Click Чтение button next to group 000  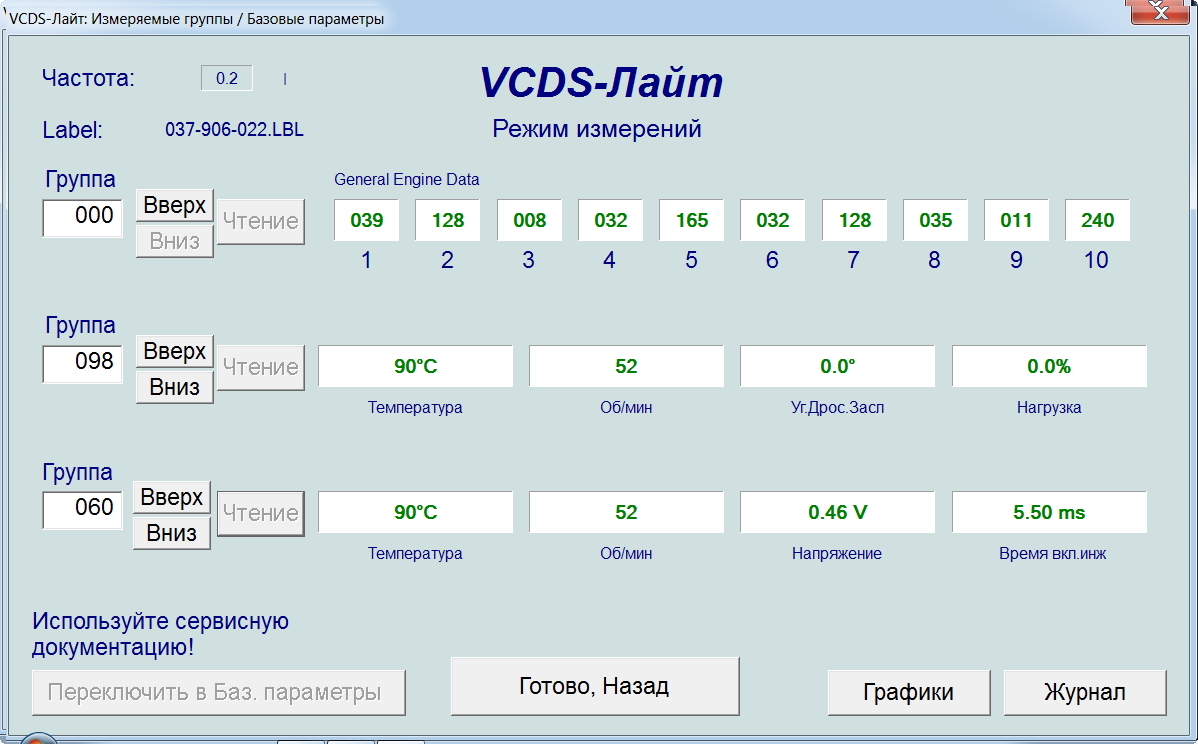(261, 222)
